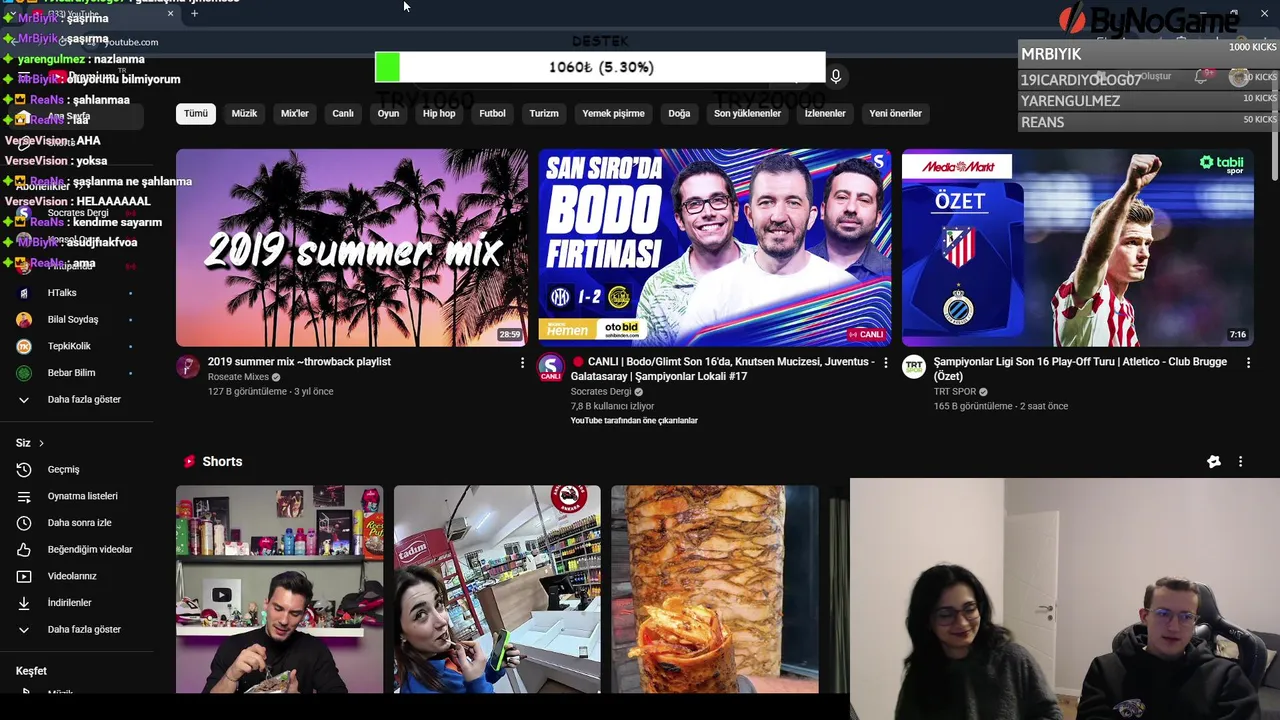Open 2019 summer mix ~throwback playlist title
Screen dimensions: 1280x720
click(299, 362)
